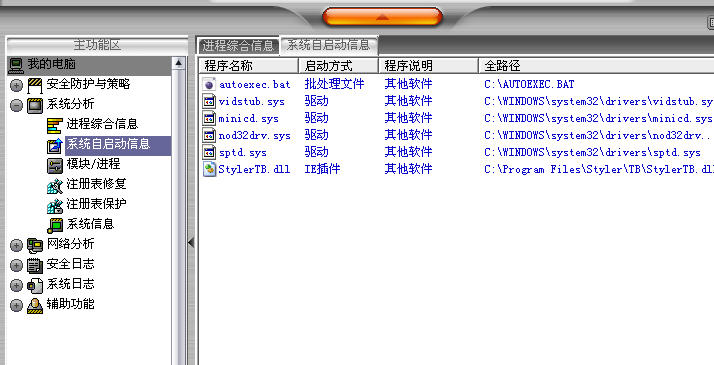Click the sptd.sys full path cell

[592, 152]
